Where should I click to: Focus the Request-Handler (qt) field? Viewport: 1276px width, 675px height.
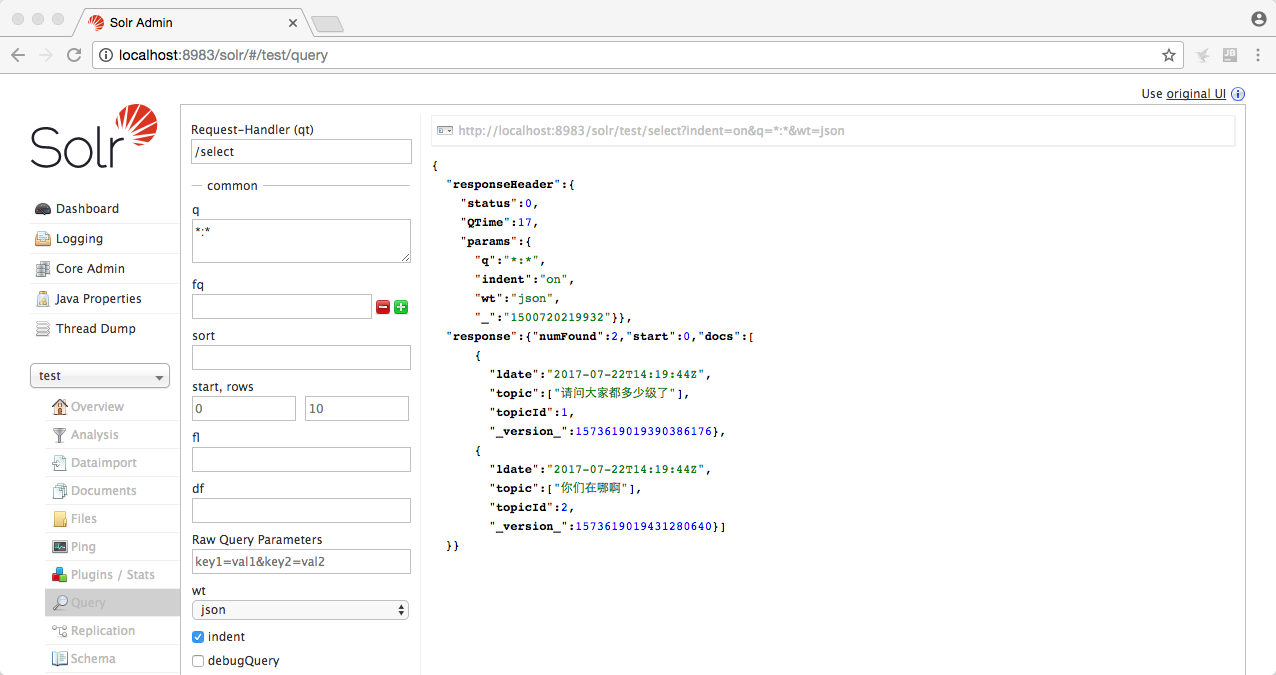pyautogui.click(x=301, y=151)
